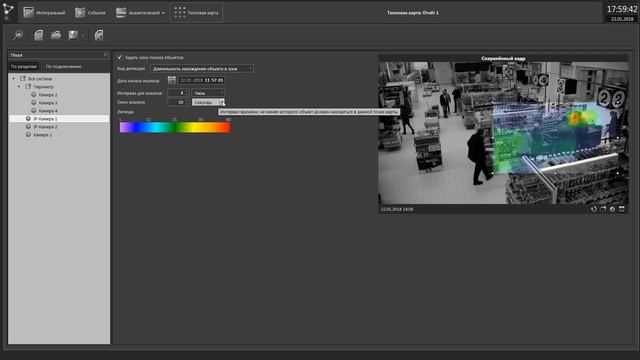Click the print toolbar icon
This screenshot has height=360, width=640.
tap(56, 36)
